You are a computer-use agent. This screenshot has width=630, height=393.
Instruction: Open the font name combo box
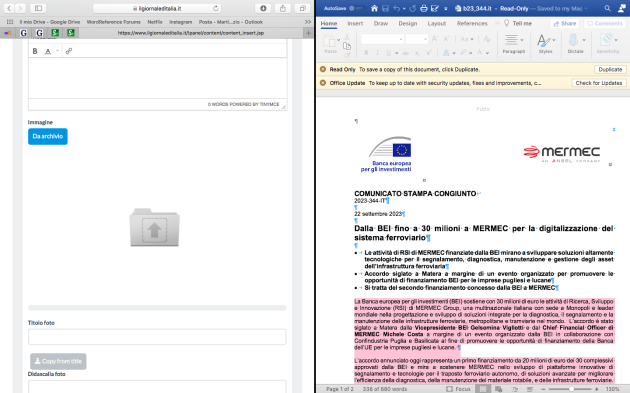(382, 39)
